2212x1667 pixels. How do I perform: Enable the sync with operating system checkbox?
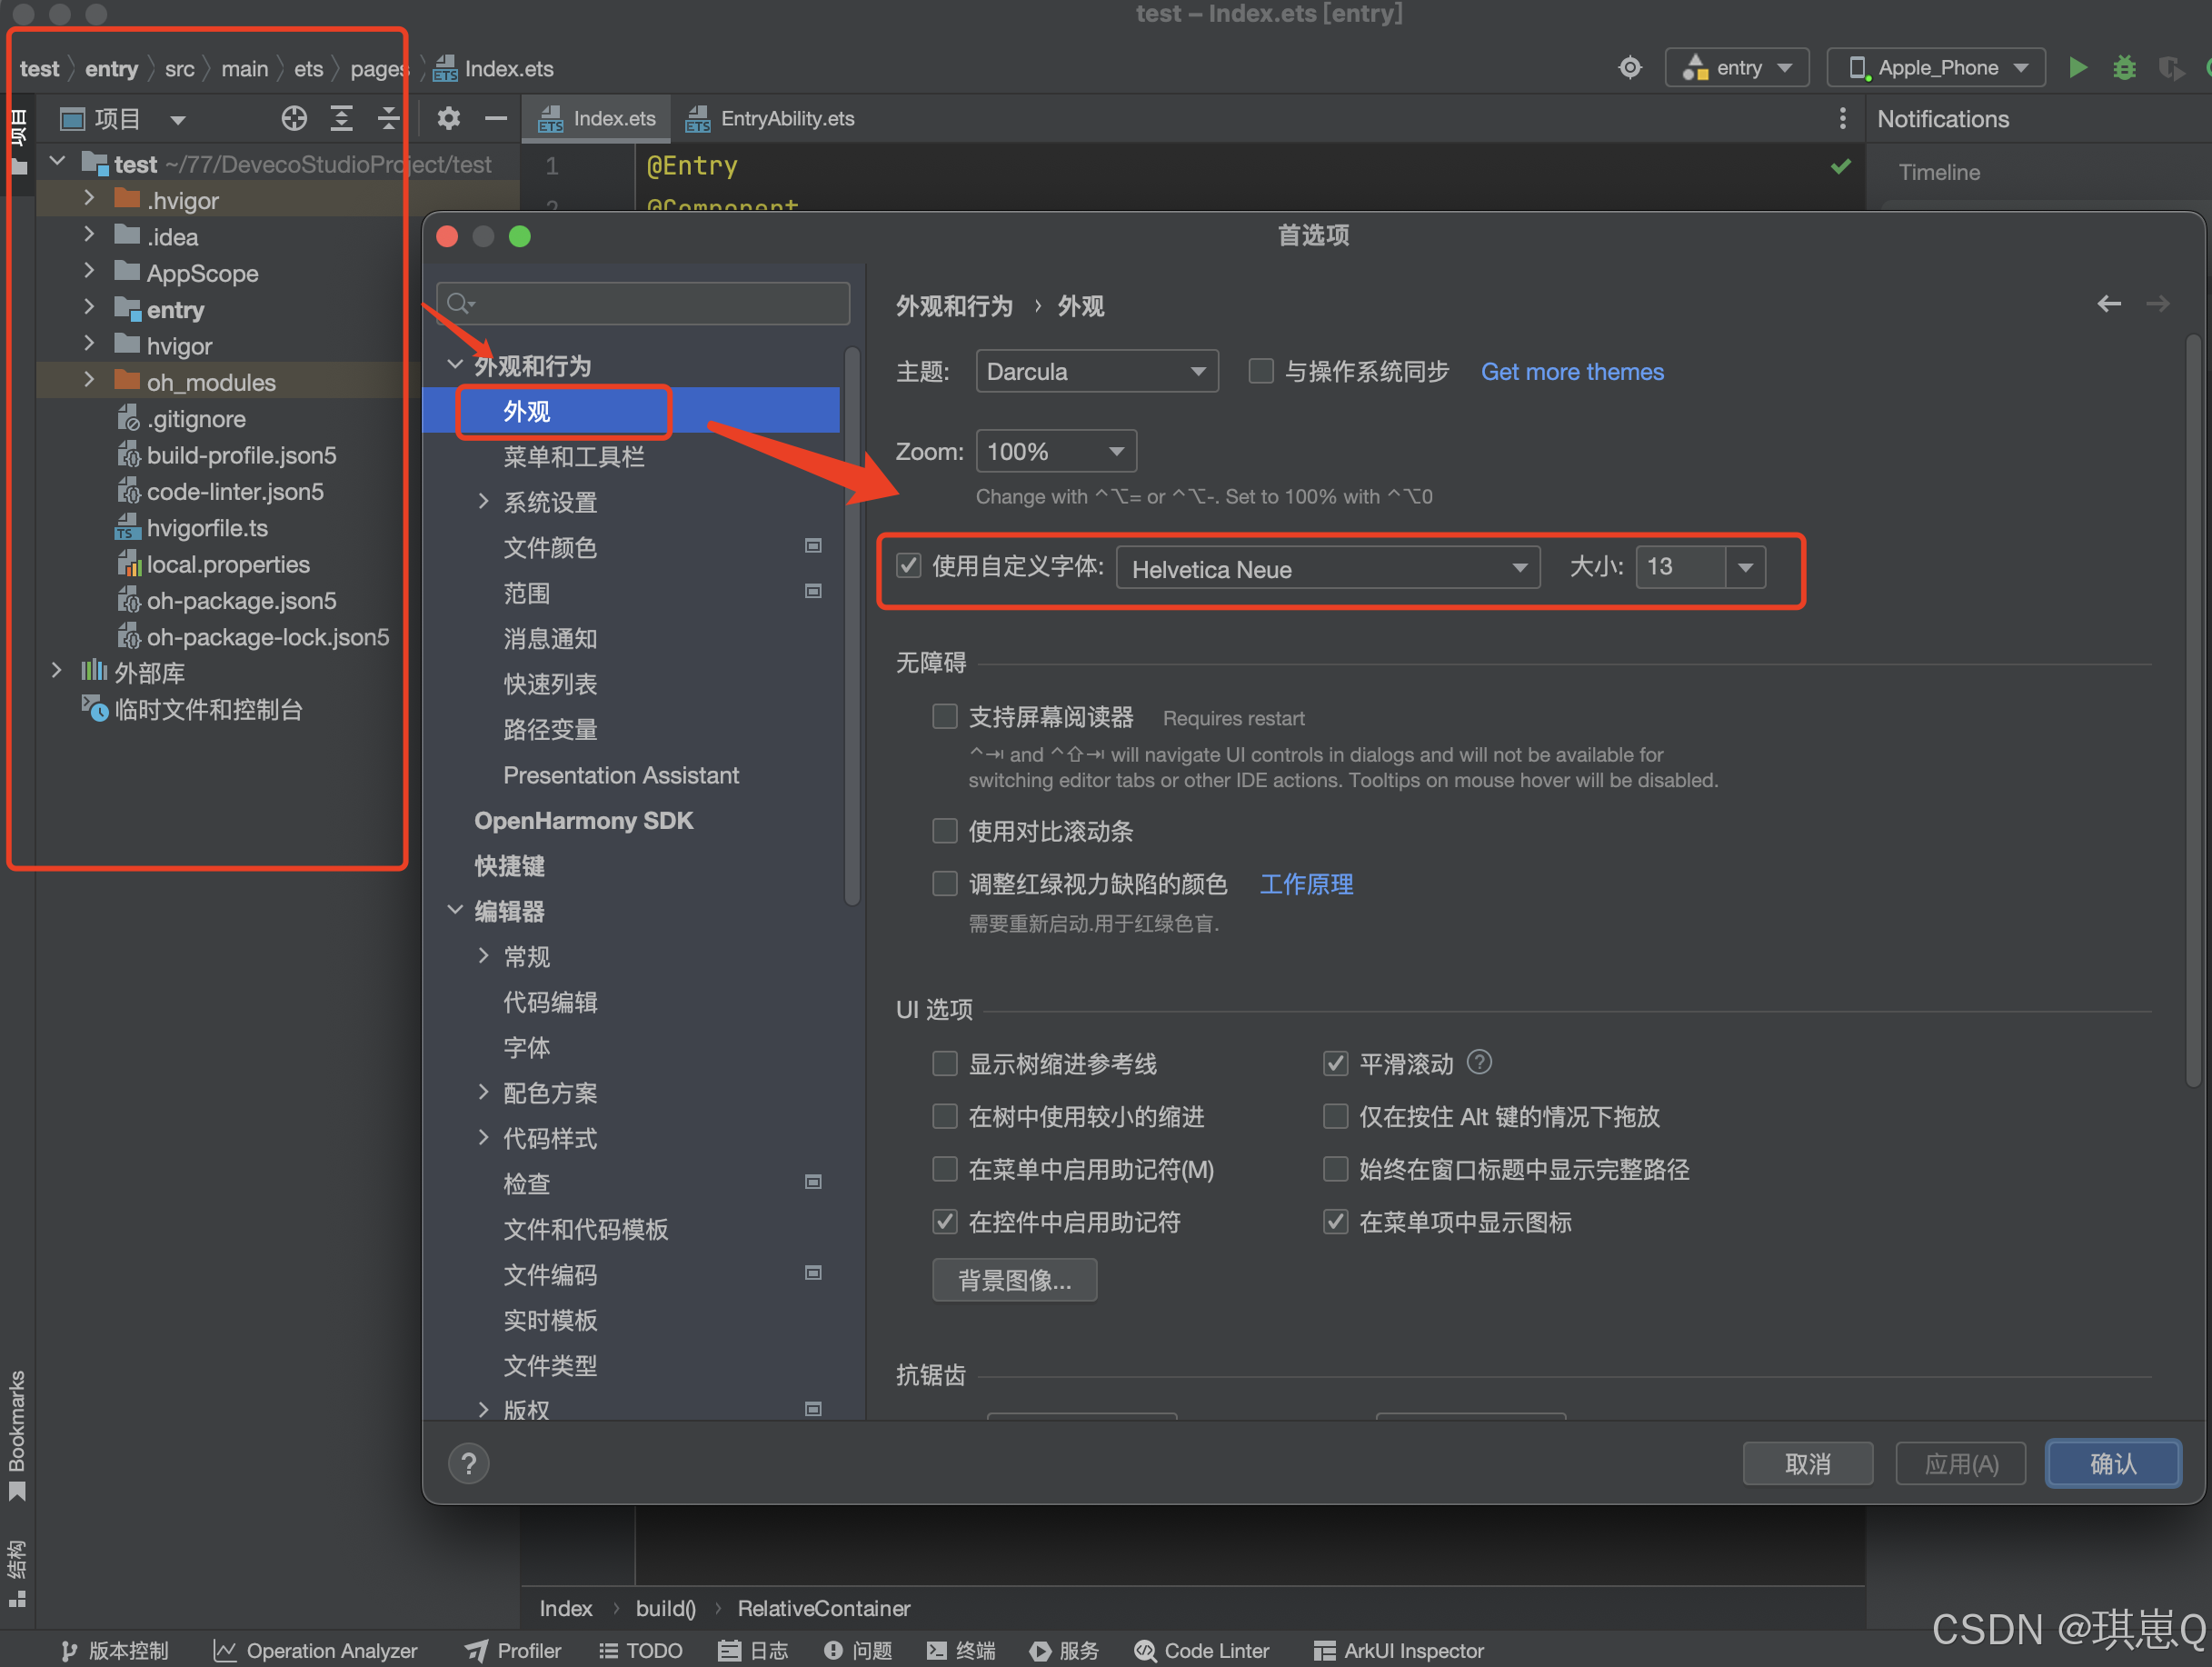[1261, 371]
